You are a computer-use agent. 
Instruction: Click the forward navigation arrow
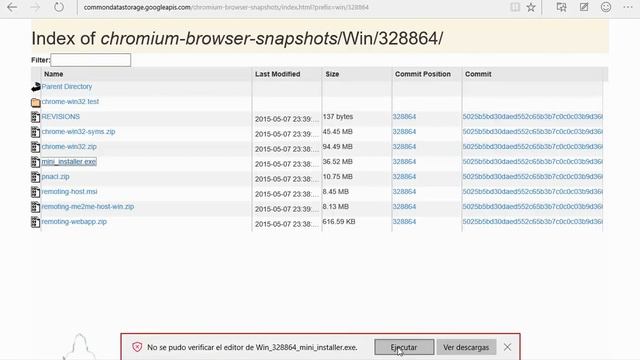(x=35, y=7)
